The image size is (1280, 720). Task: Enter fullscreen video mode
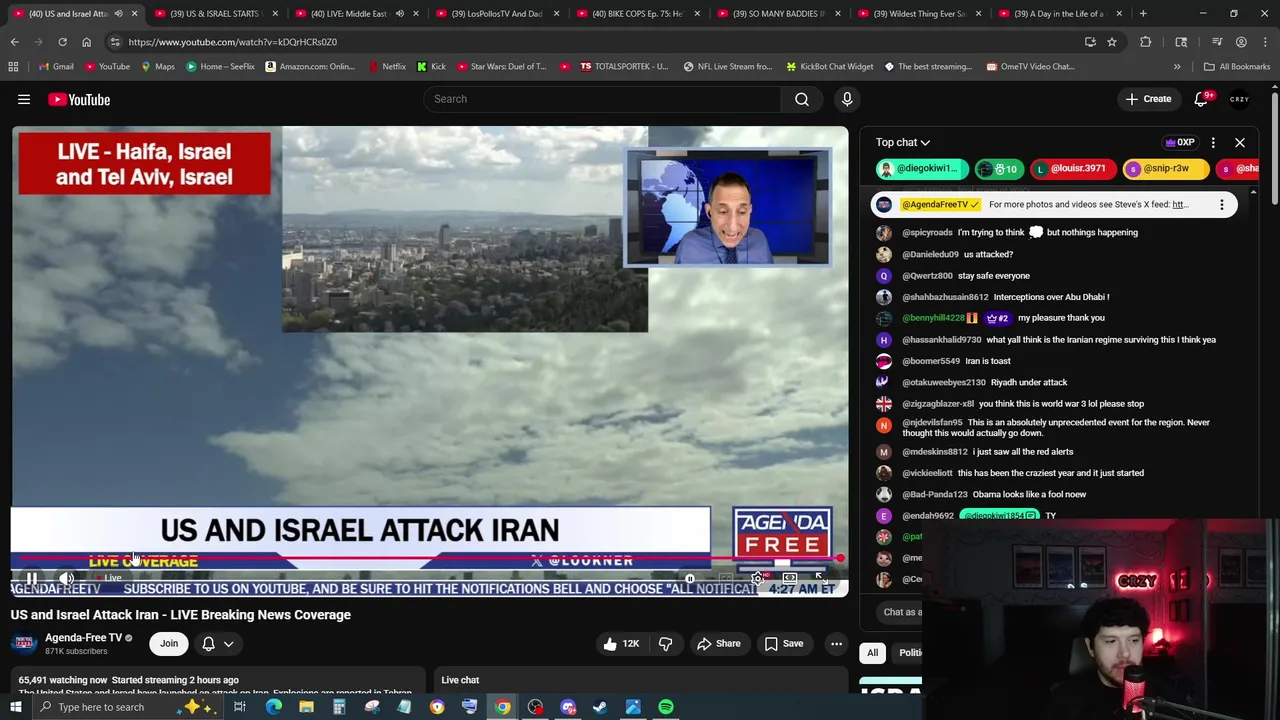[x=820, y=578]
